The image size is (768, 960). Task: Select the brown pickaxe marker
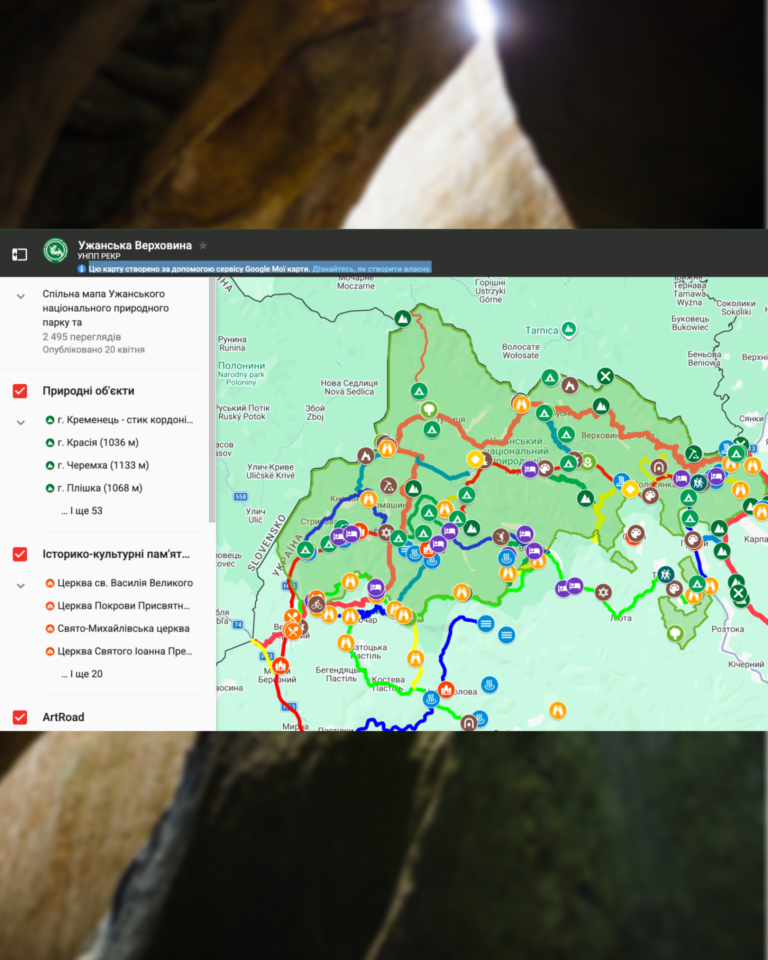pyautogui.click(x=388, y=486)
